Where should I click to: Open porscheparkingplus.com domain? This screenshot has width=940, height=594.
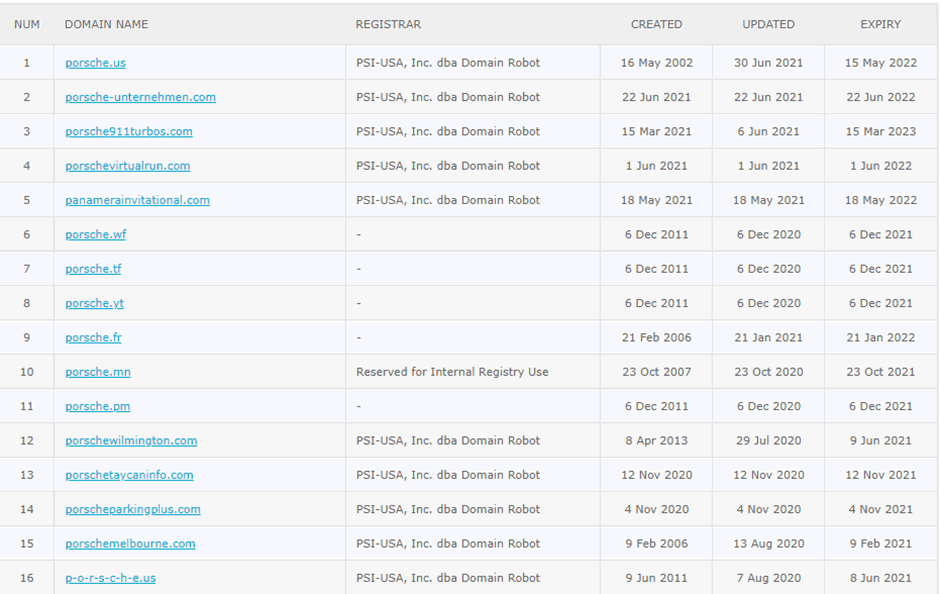[132, 509]
